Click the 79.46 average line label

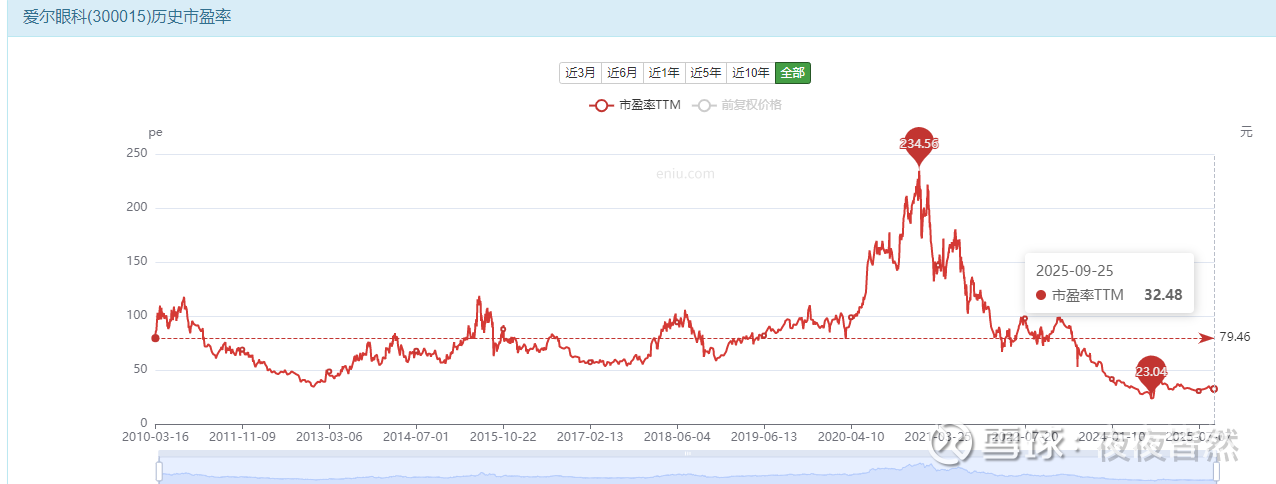1236,338
